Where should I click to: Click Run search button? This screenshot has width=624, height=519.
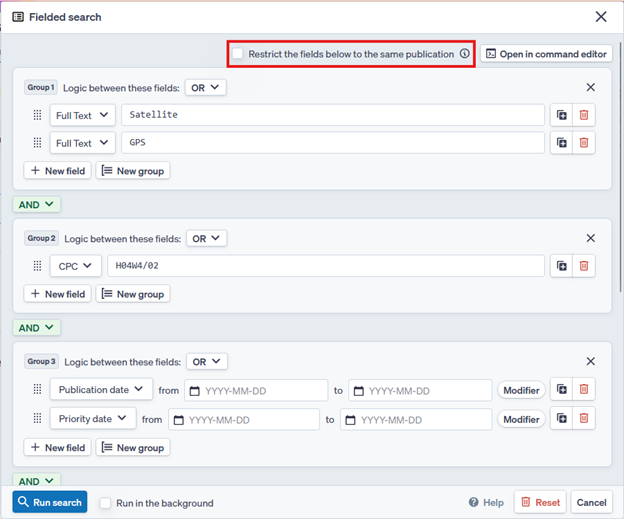click(x=50, y=502)
